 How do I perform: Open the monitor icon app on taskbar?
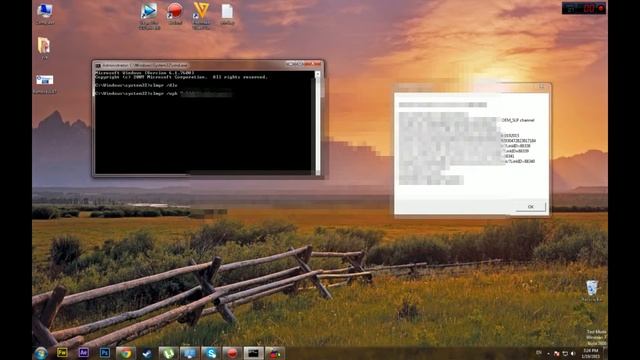click(190, 353)
